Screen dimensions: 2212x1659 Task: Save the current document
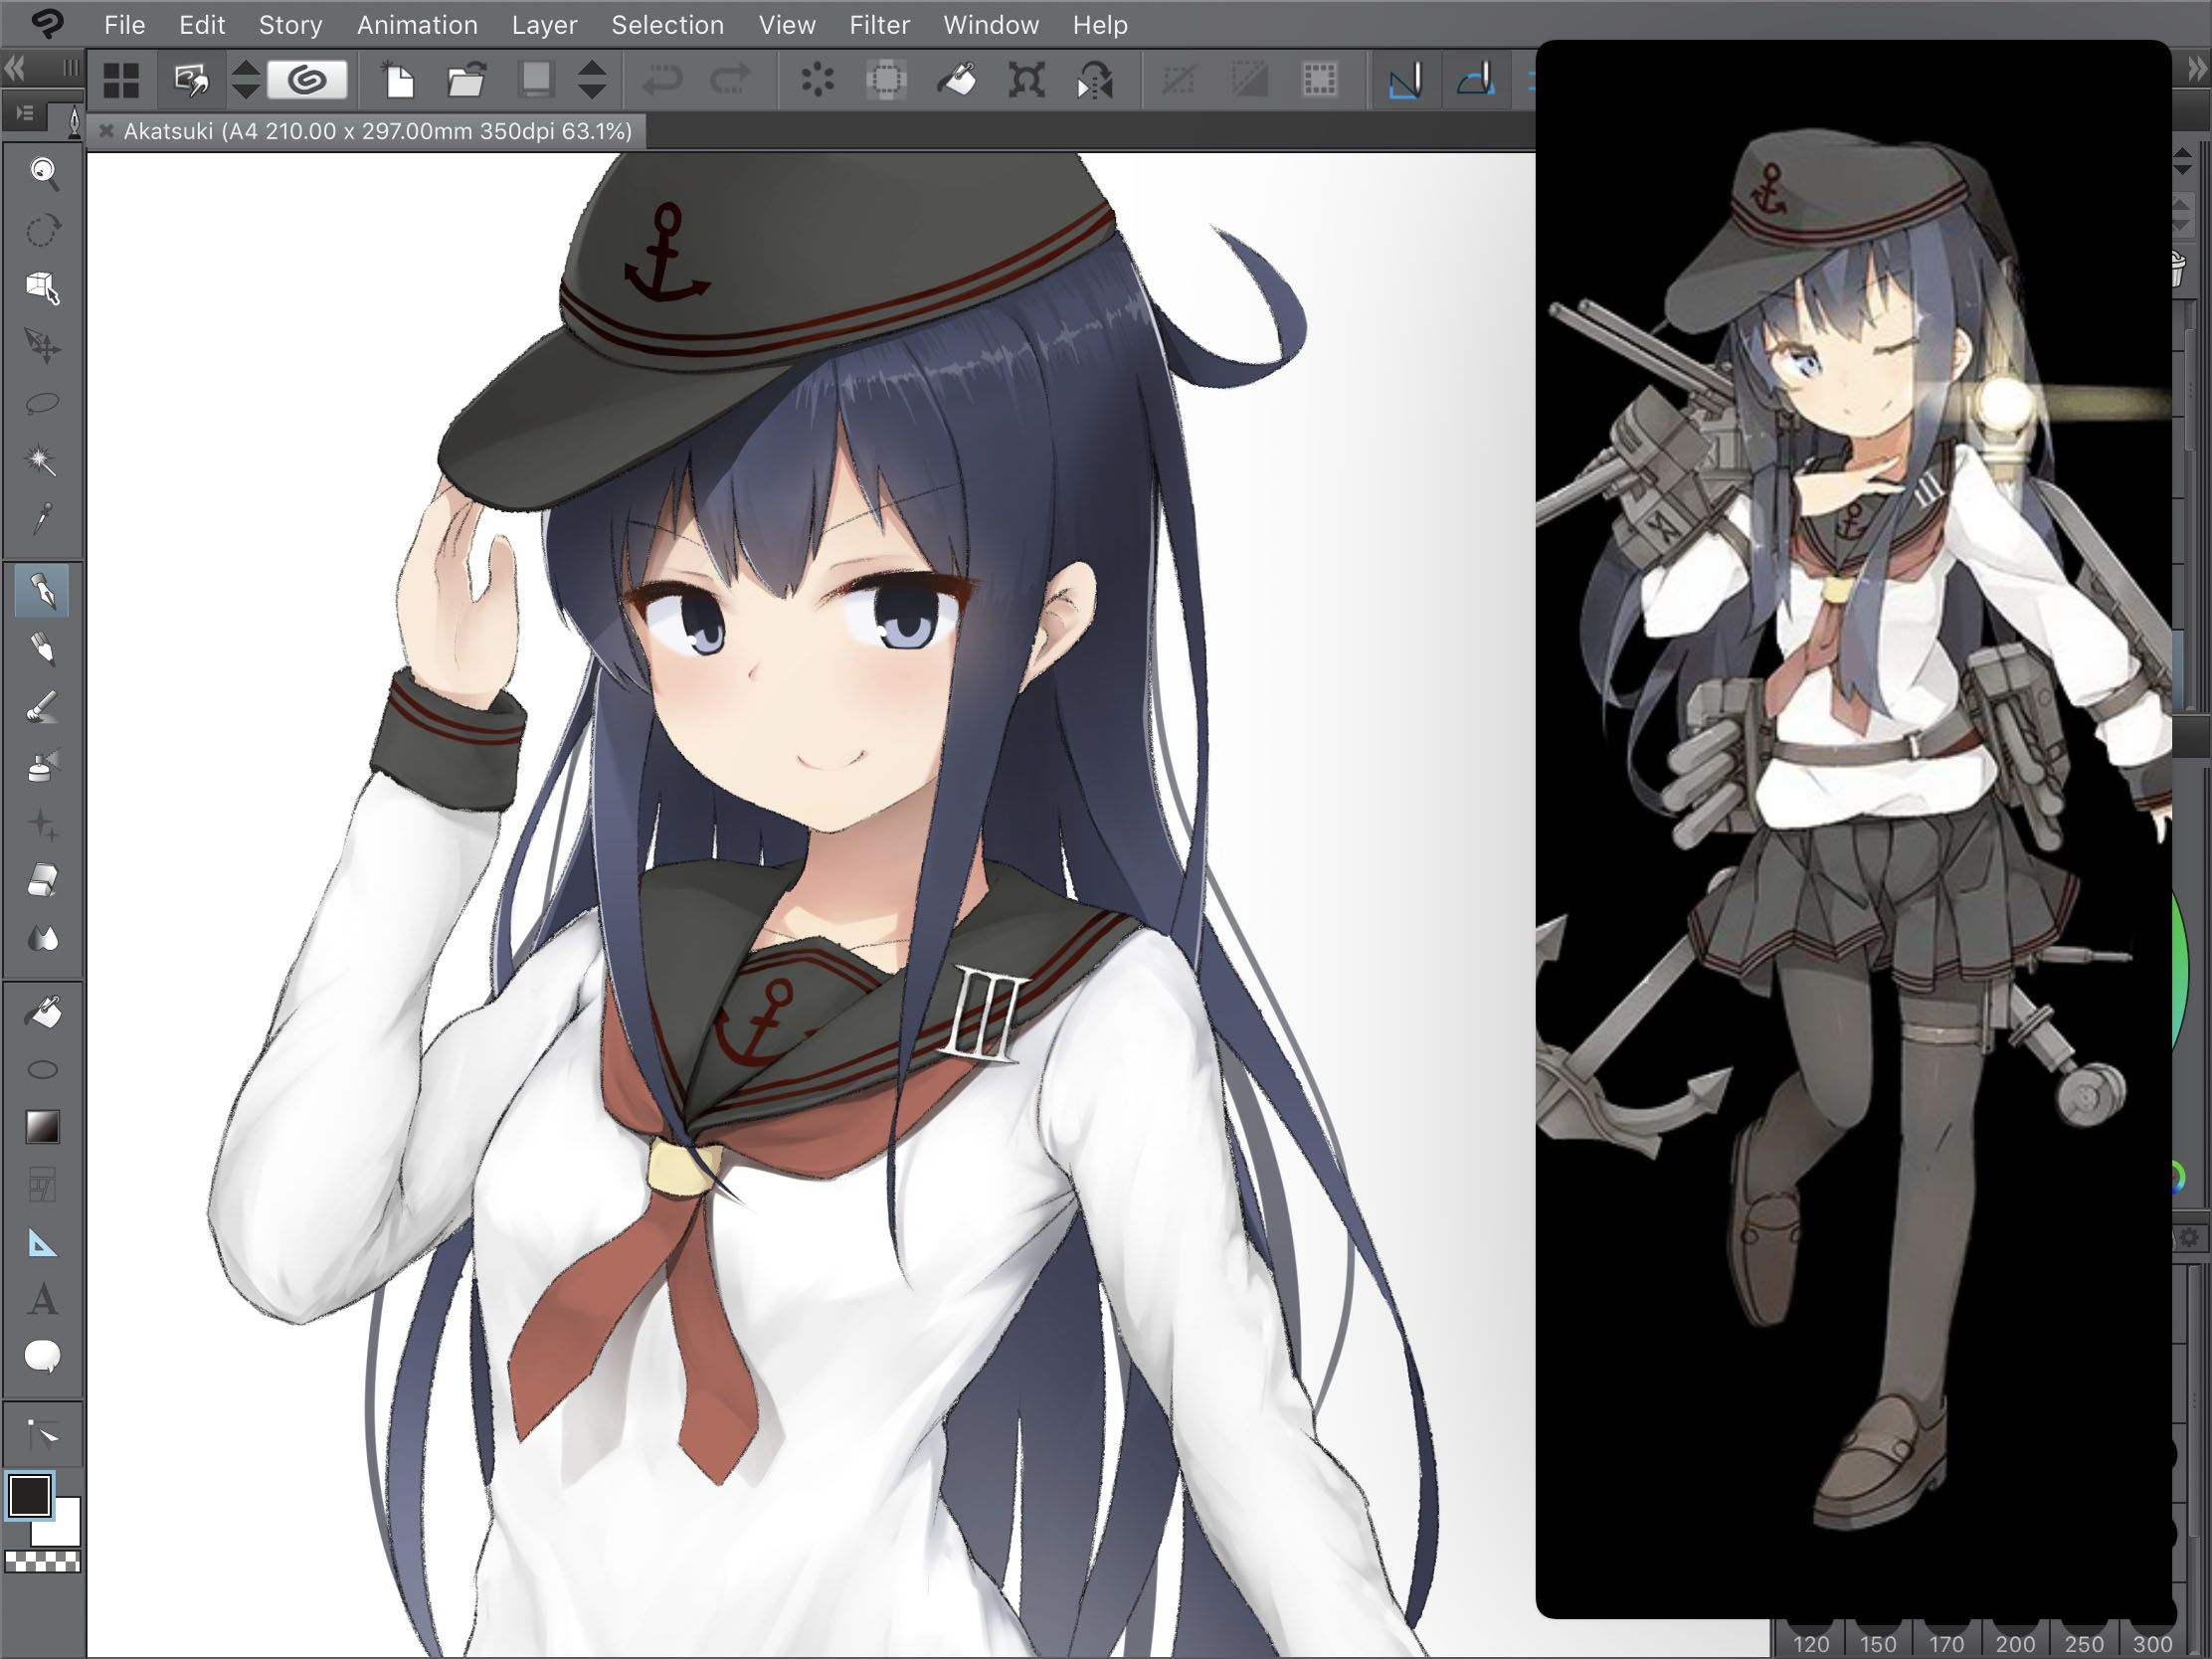(x=536, y=80)
